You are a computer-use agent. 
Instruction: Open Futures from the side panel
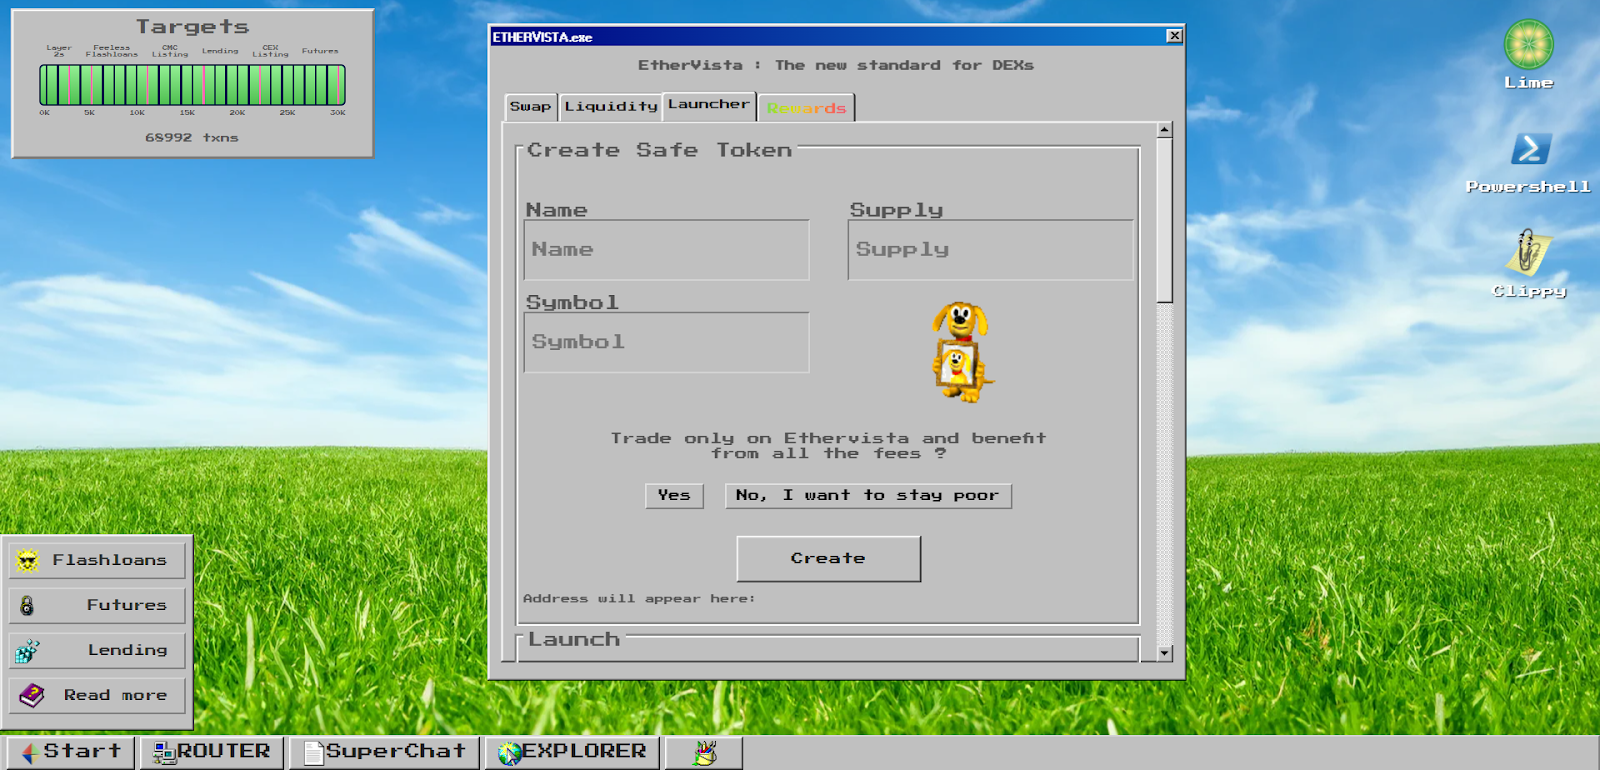point(97,605)
